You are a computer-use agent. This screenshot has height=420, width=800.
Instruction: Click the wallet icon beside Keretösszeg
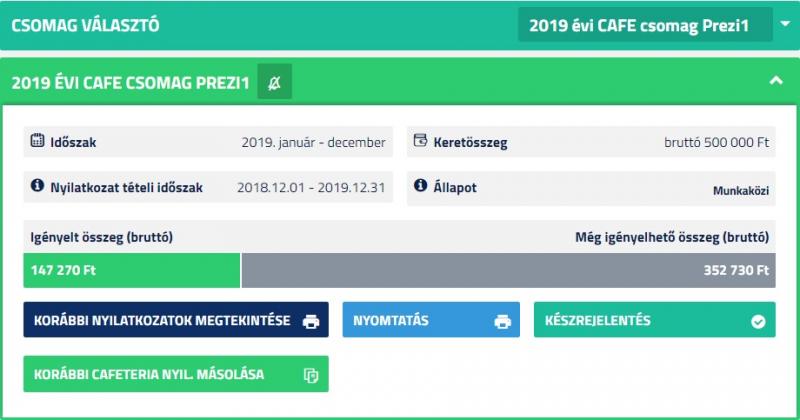(x=420, y=140)
